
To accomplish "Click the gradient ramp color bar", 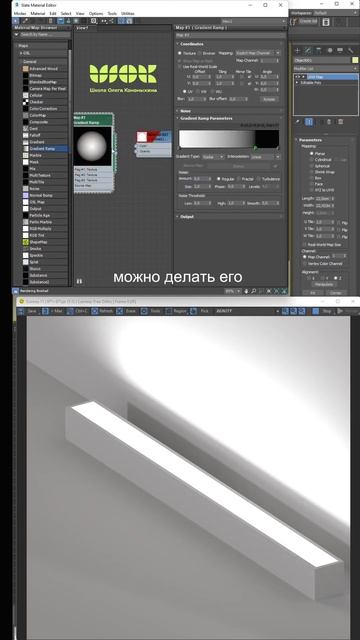I will point(229,138).
